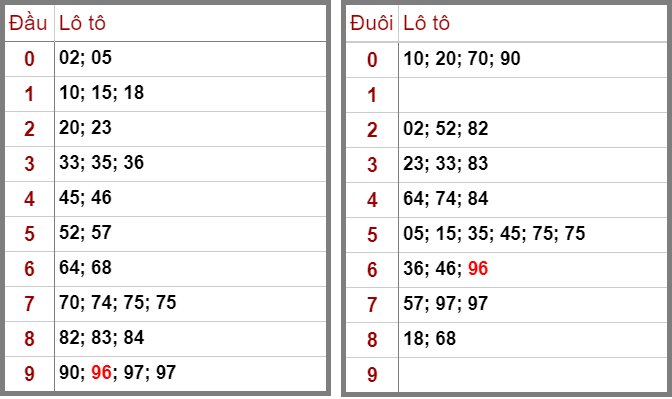Screen dimensions: 672x399
Task: Select the "10; 15; 18" lô tô cell
Action: pos(190,94)
